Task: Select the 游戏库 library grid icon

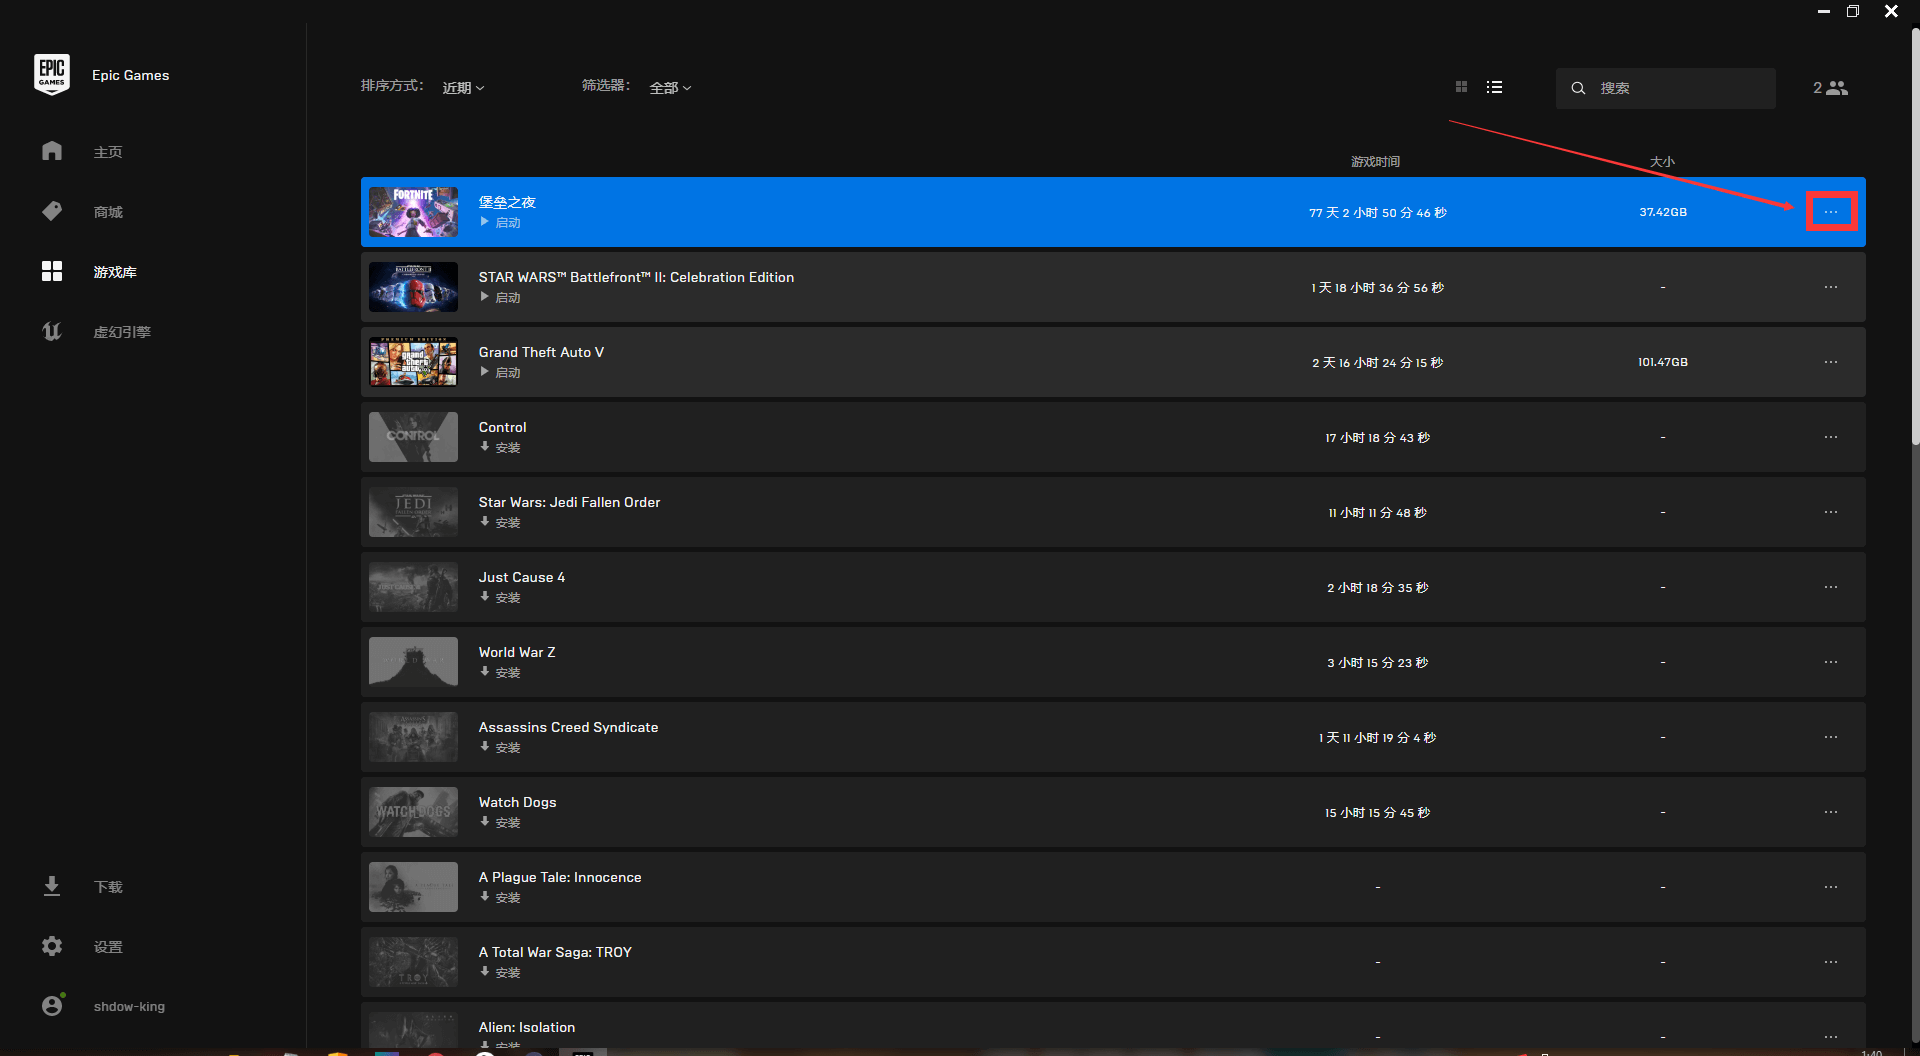Action: pos(52,271)
